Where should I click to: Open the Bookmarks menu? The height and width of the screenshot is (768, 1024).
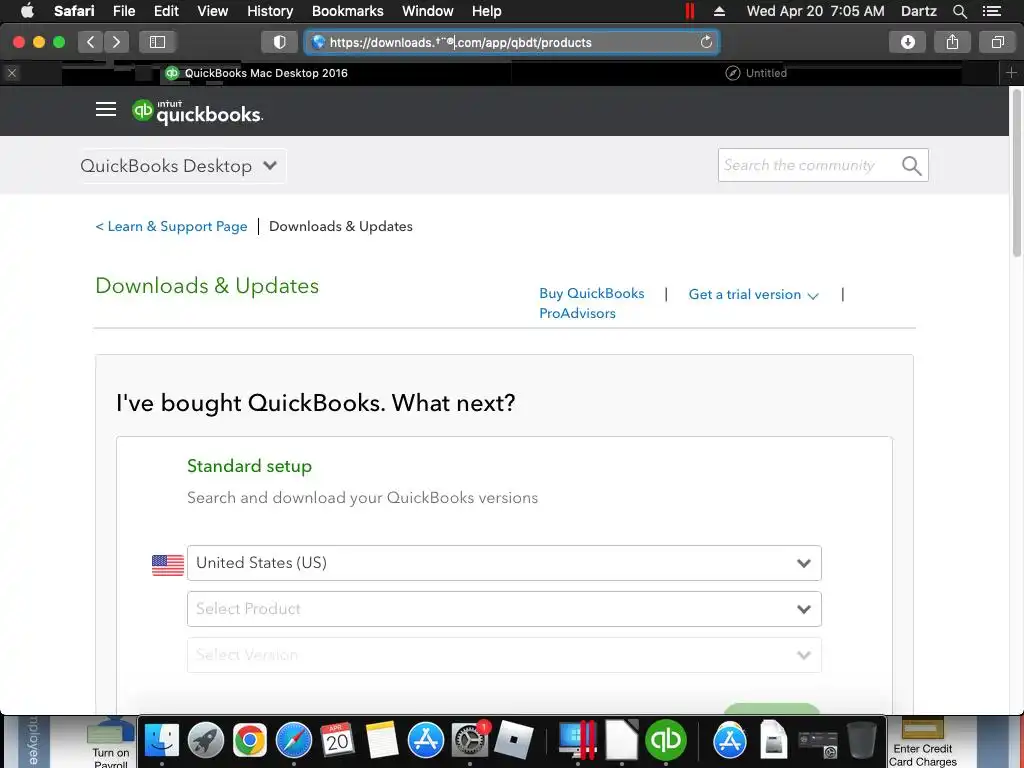(347, 11)
